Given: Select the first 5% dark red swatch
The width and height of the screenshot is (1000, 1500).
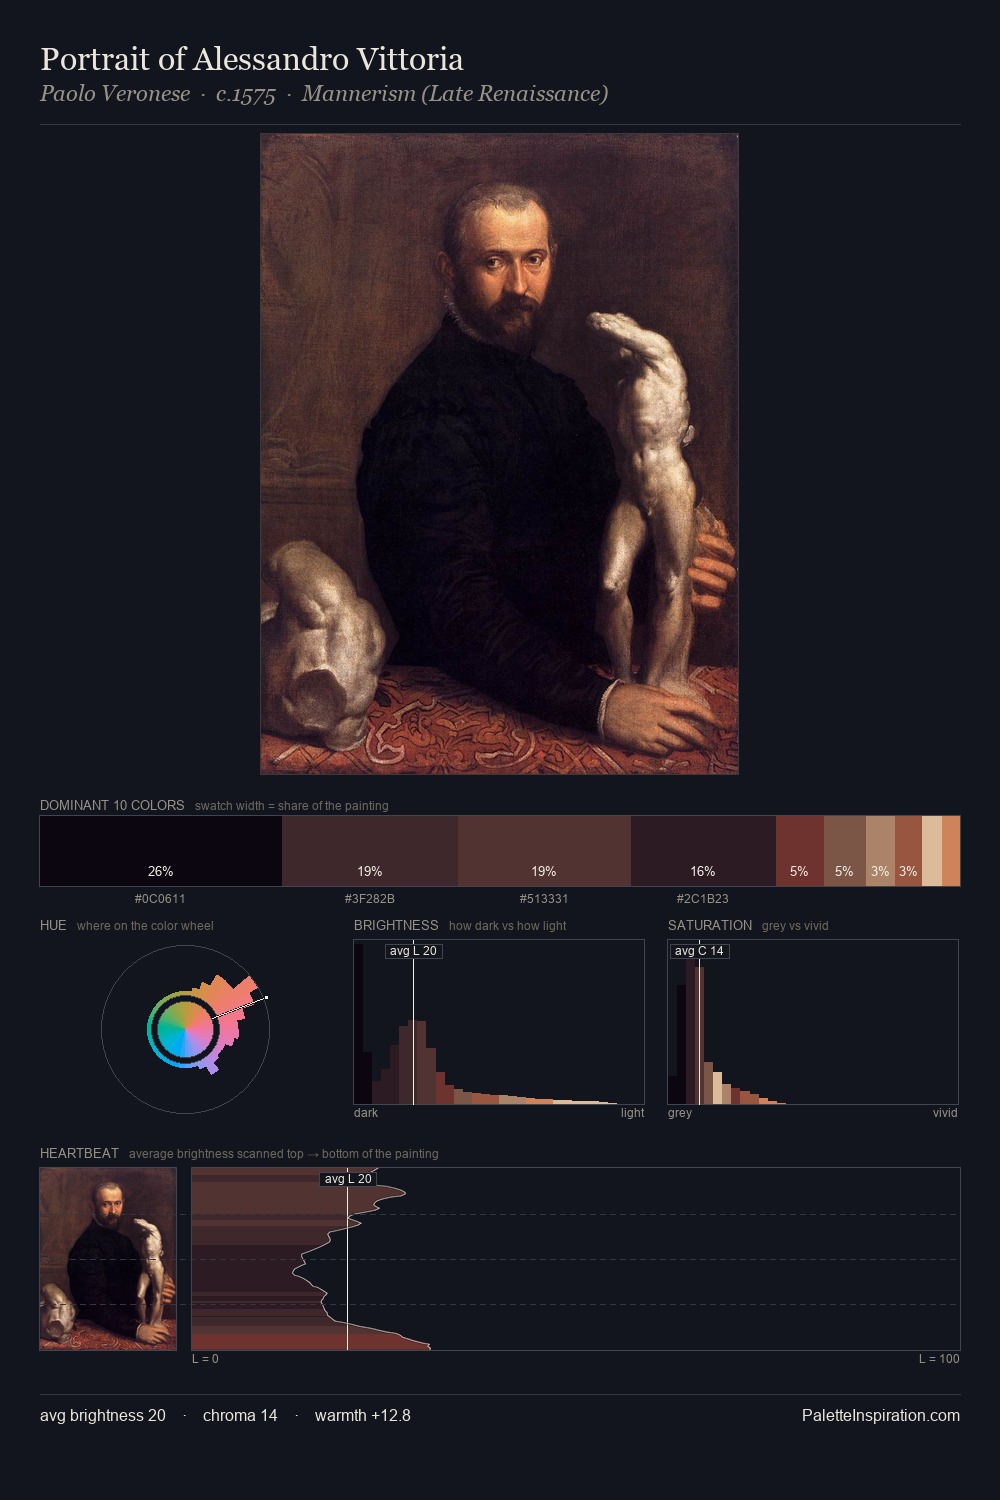Looking at the screenshot, I should click(x=800, y=851).
